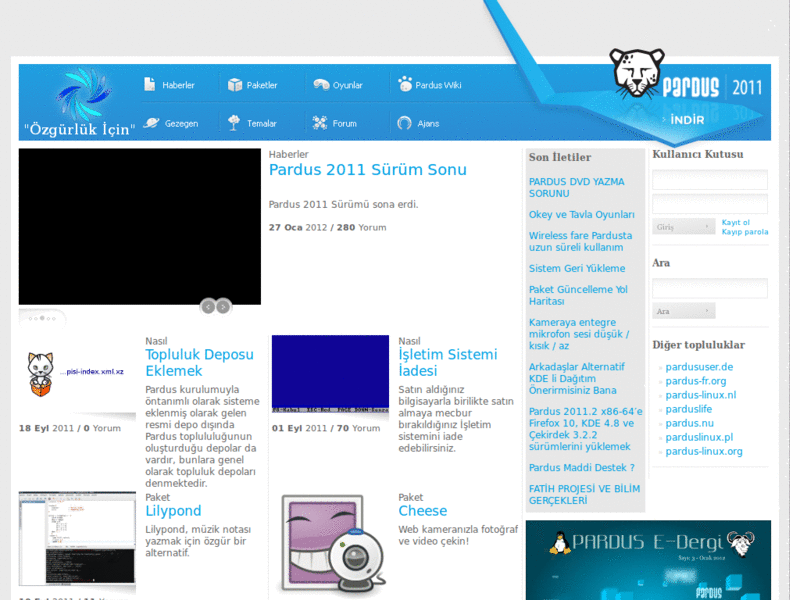Click the Forum nodes icon
Image resolution: width=800 pixels, height=600 pixels.
tap(320, 123)
